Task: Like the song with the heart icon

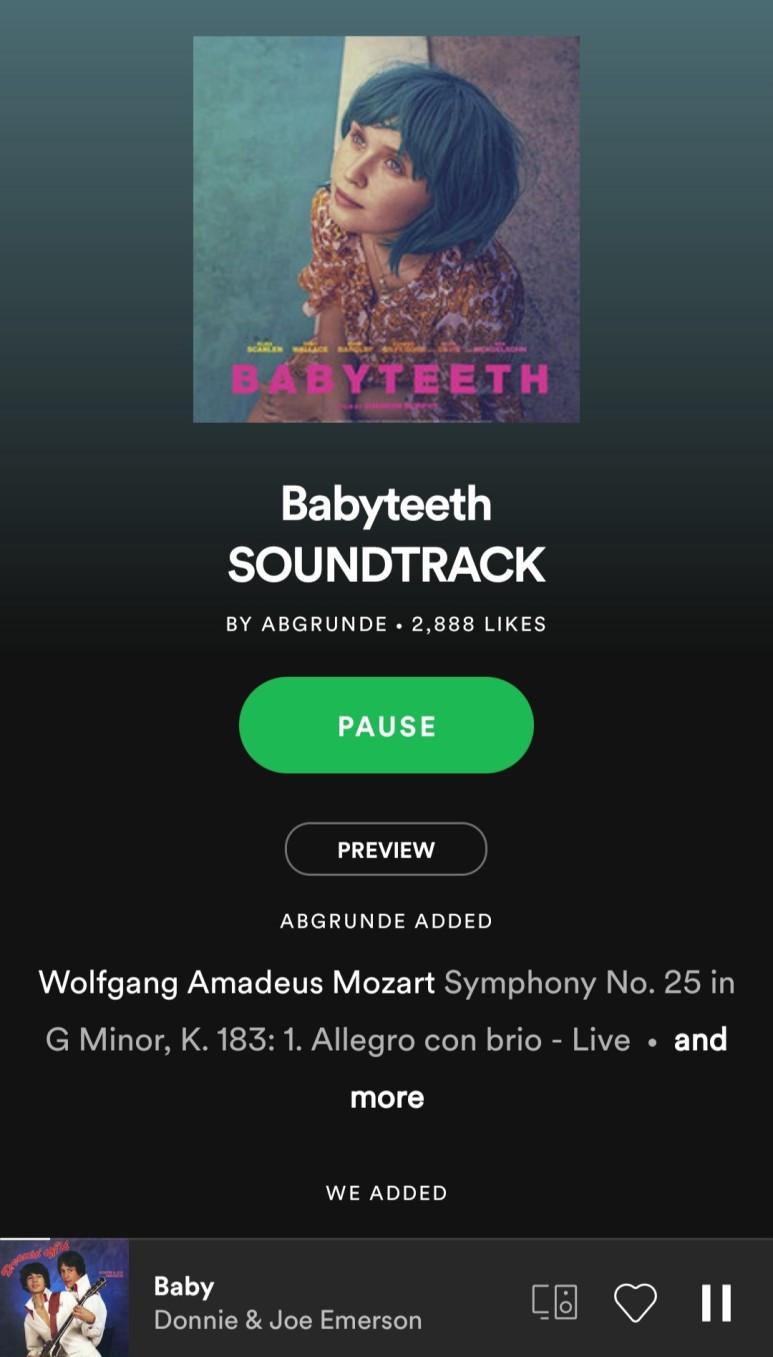Action: pos(635,1303)
